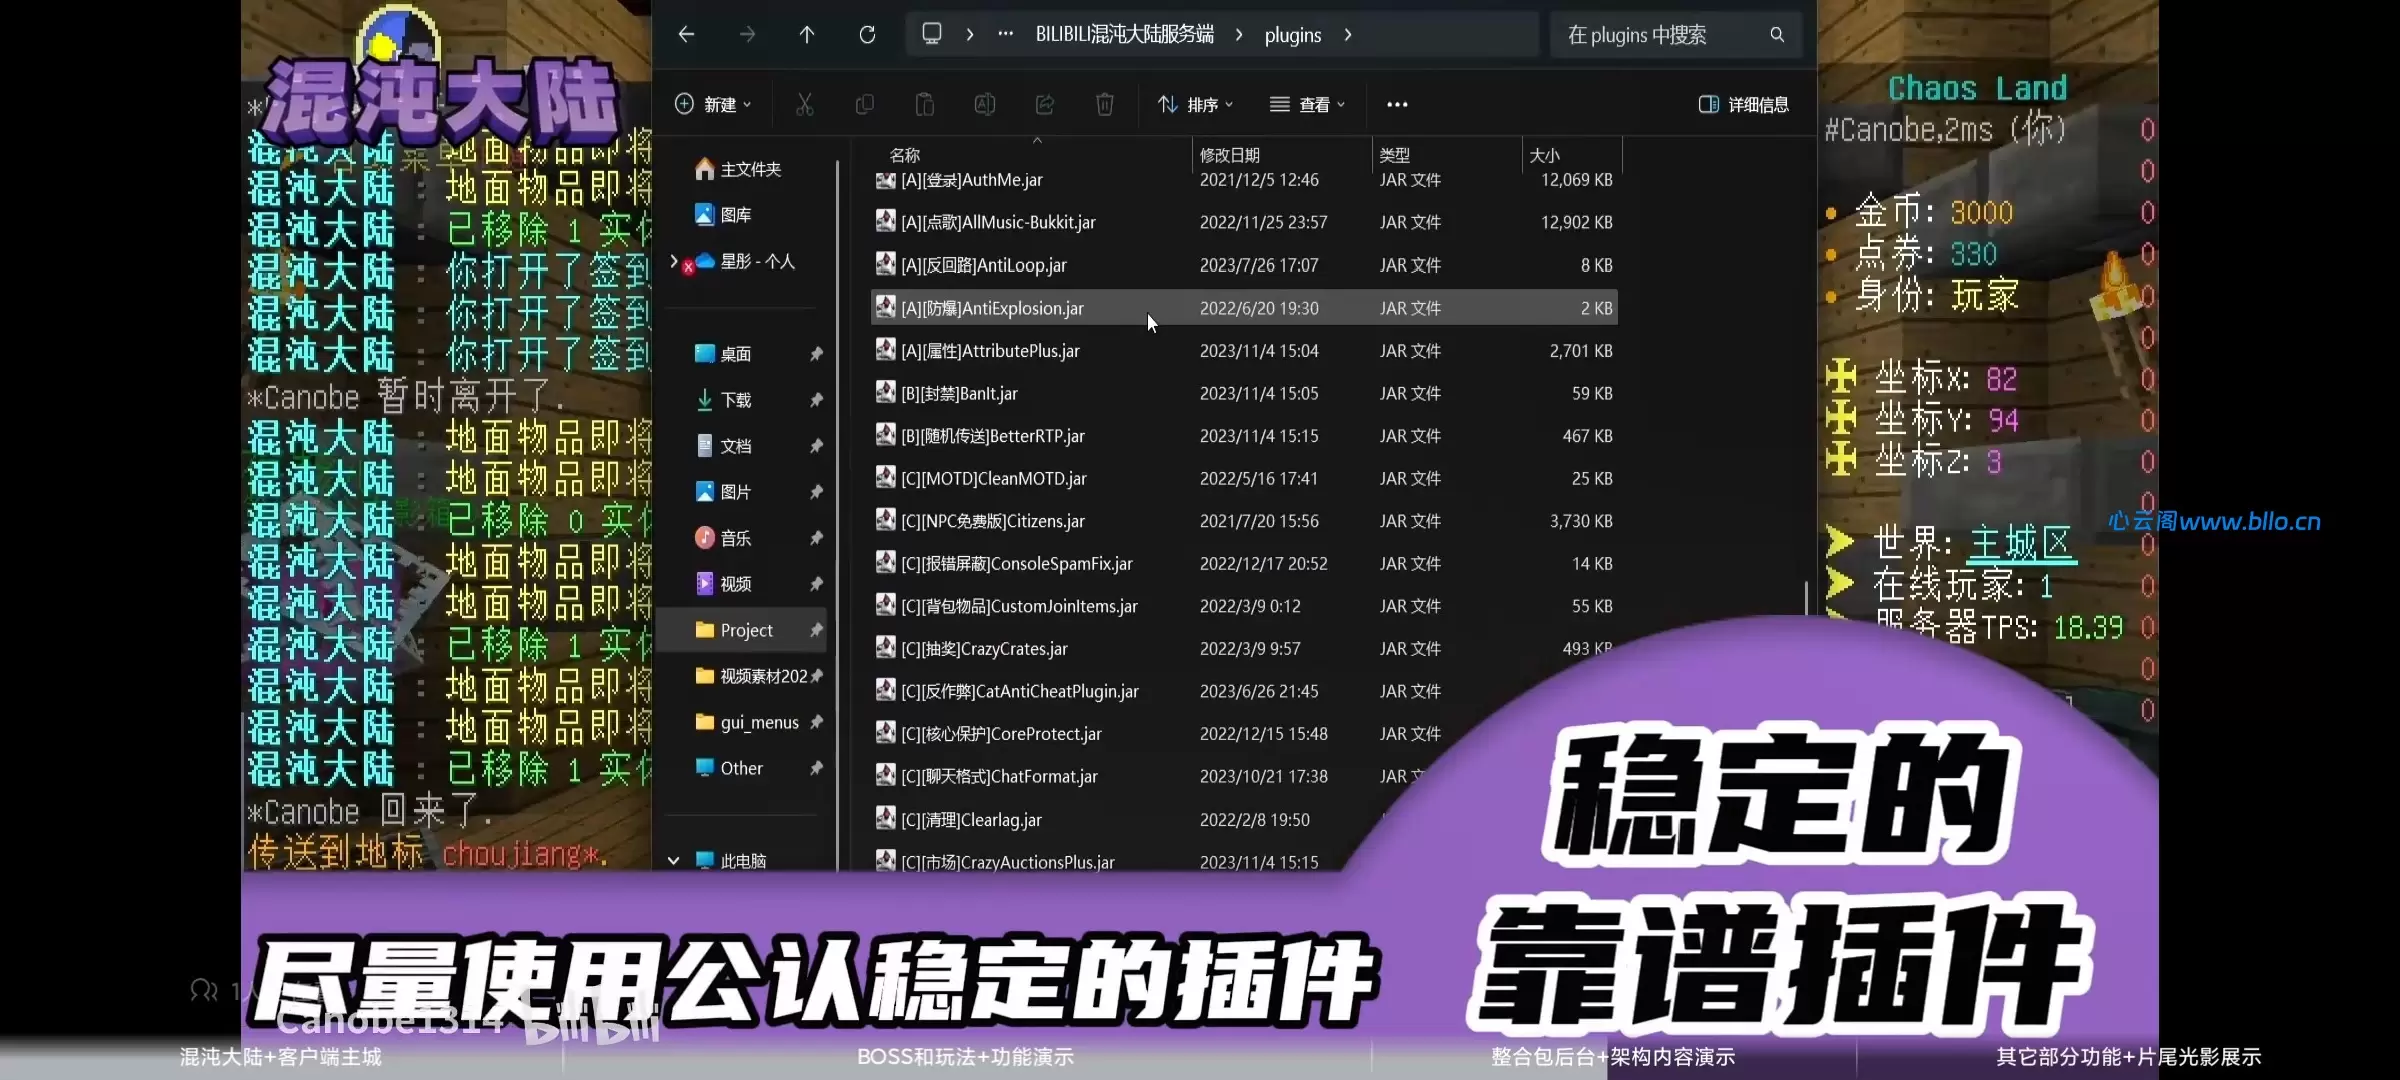Select [A][属性]AttributePlus.jar file

pos(1244,350)
